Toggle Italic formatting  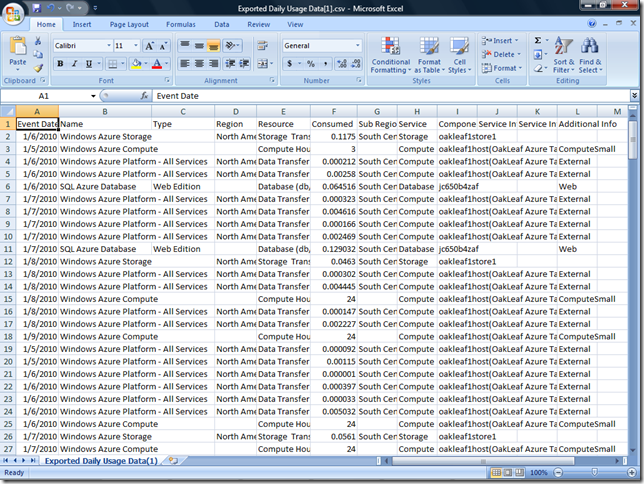point(74,64)
